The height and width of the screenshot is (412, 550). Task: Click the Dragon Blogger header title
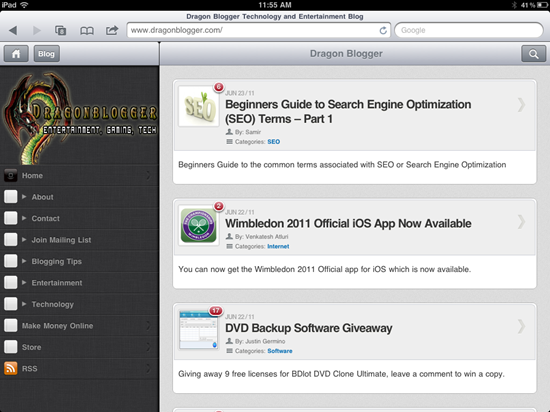coord(346,54)
